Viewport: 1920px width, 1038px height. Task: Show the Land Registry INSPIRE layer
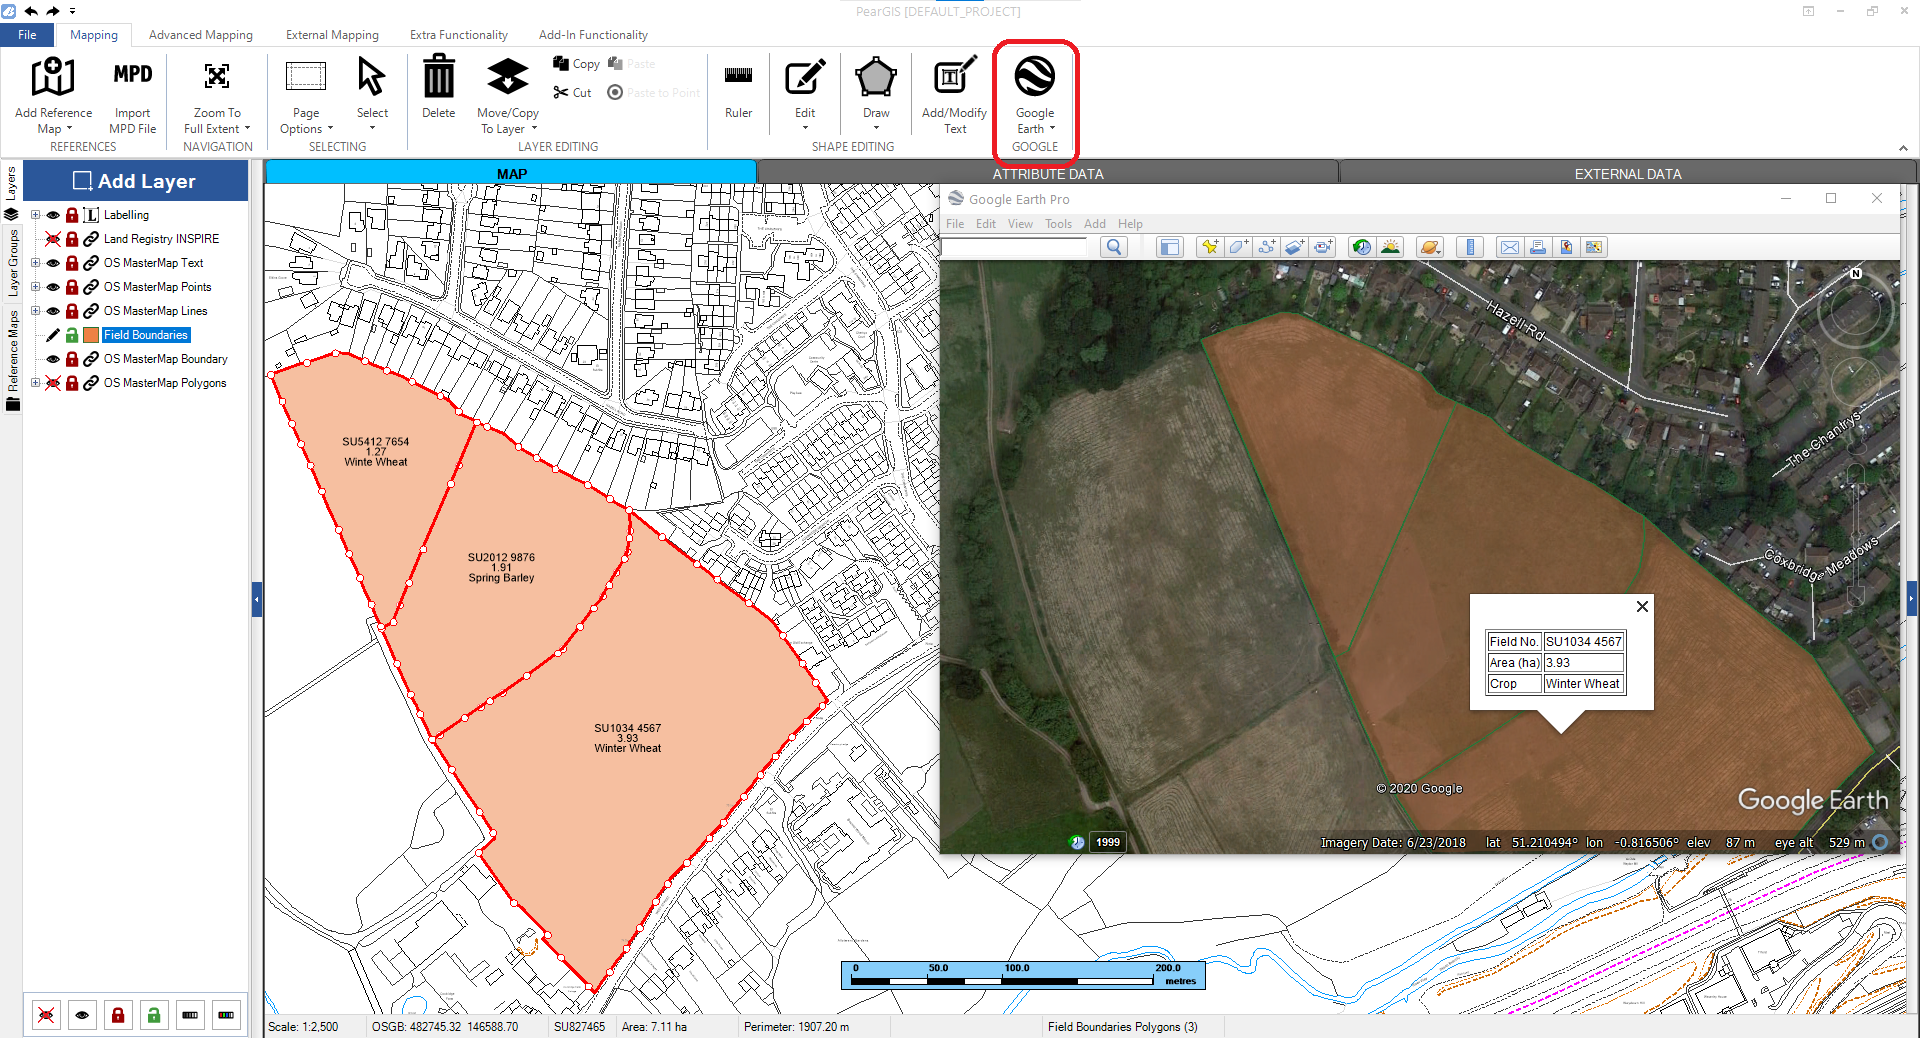coord(53,239)
